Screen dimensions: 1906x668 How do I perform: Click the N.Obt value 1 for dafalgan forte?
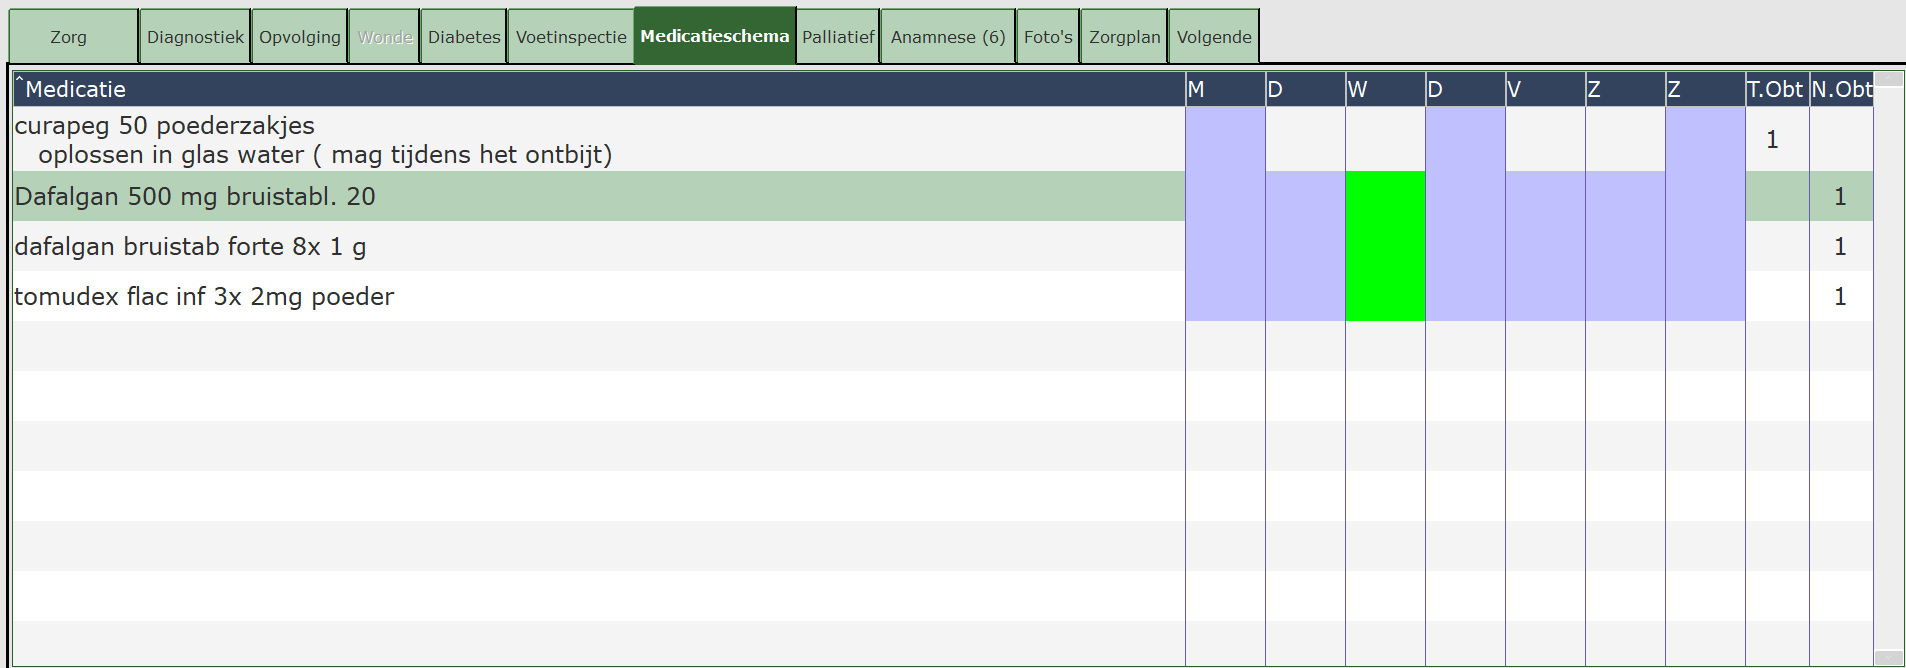pos(1840,246)
